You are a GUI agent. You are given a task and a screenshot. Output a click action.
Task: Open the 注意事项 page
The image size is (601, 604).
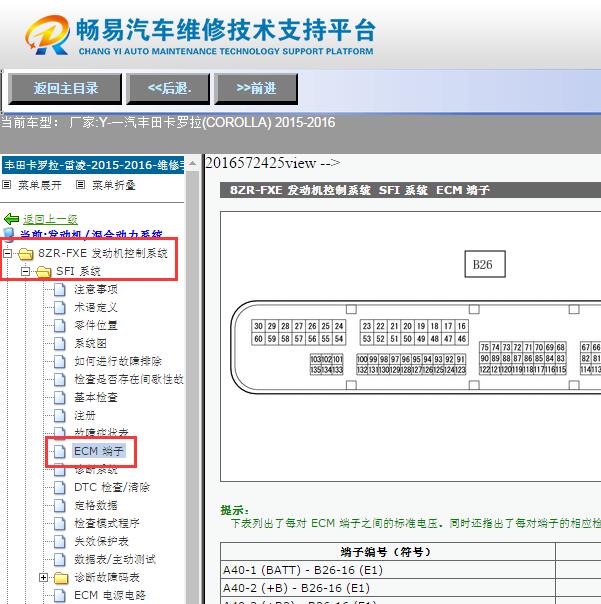[x=96, y=289]
